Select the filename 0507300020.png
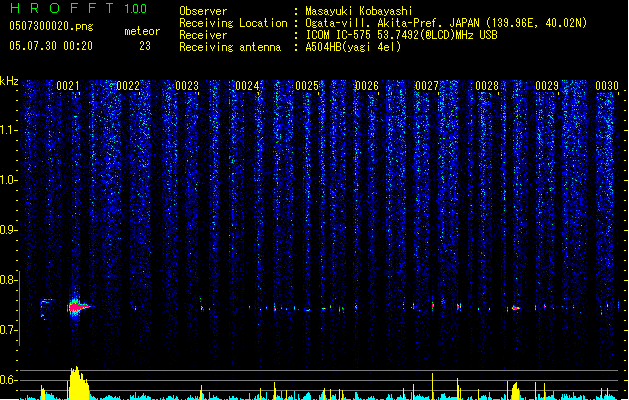Viewport: 629px width, 400px height. [51, 26]
